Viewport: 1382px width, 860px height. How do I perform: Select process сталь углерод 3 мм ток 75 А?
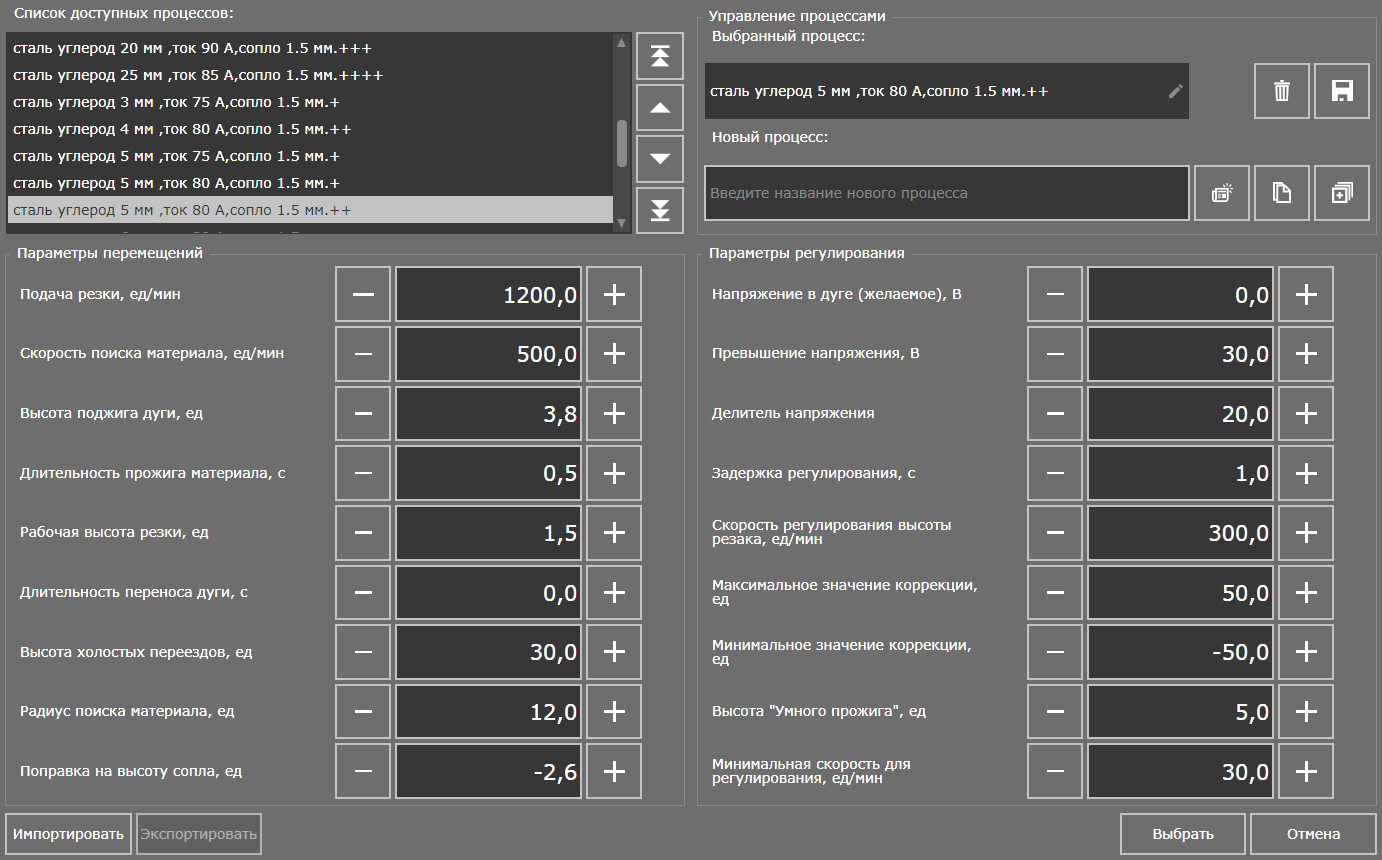pos(310,102)
